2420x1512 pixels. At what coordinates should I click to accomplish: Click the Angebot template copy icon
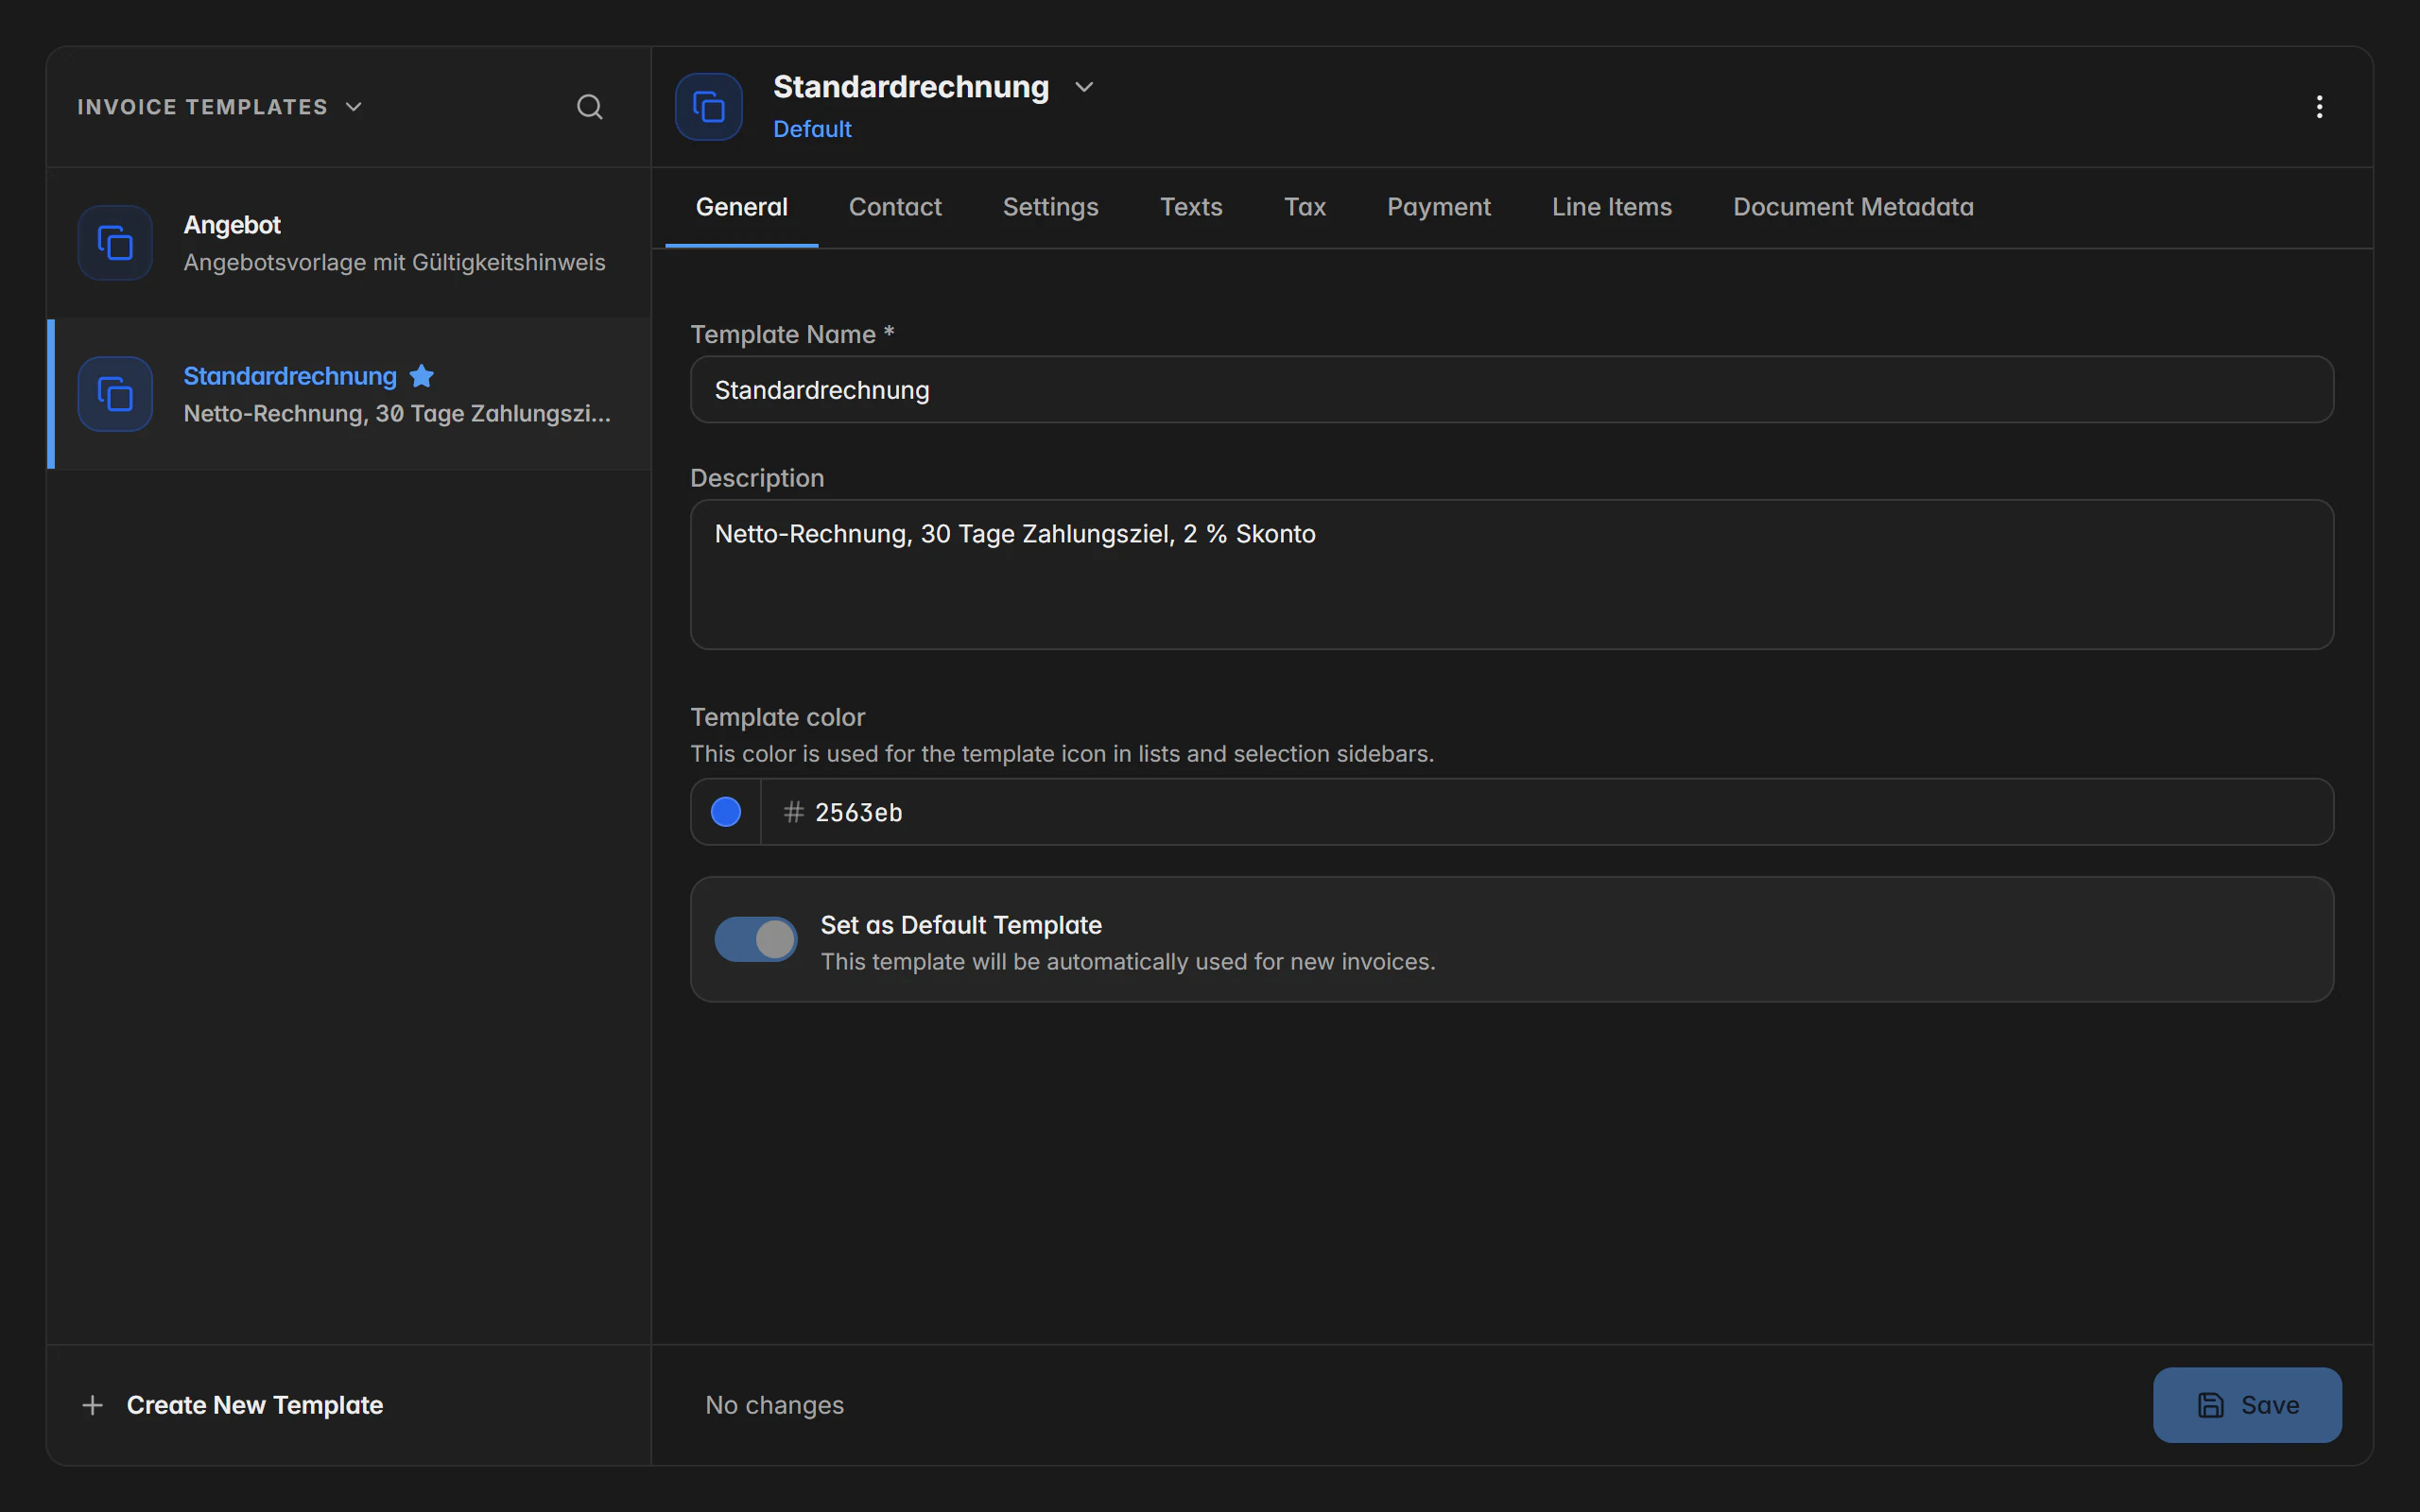pyautogui.click(x=115, y=243)
